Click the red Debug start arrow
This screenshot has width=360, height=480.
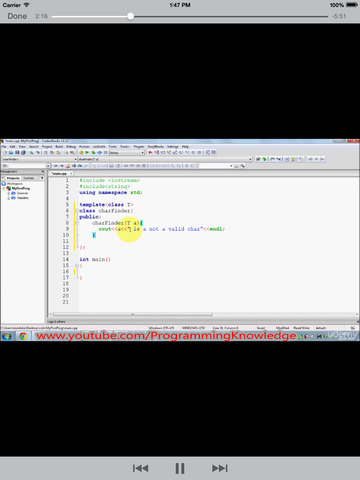[150, 152]
